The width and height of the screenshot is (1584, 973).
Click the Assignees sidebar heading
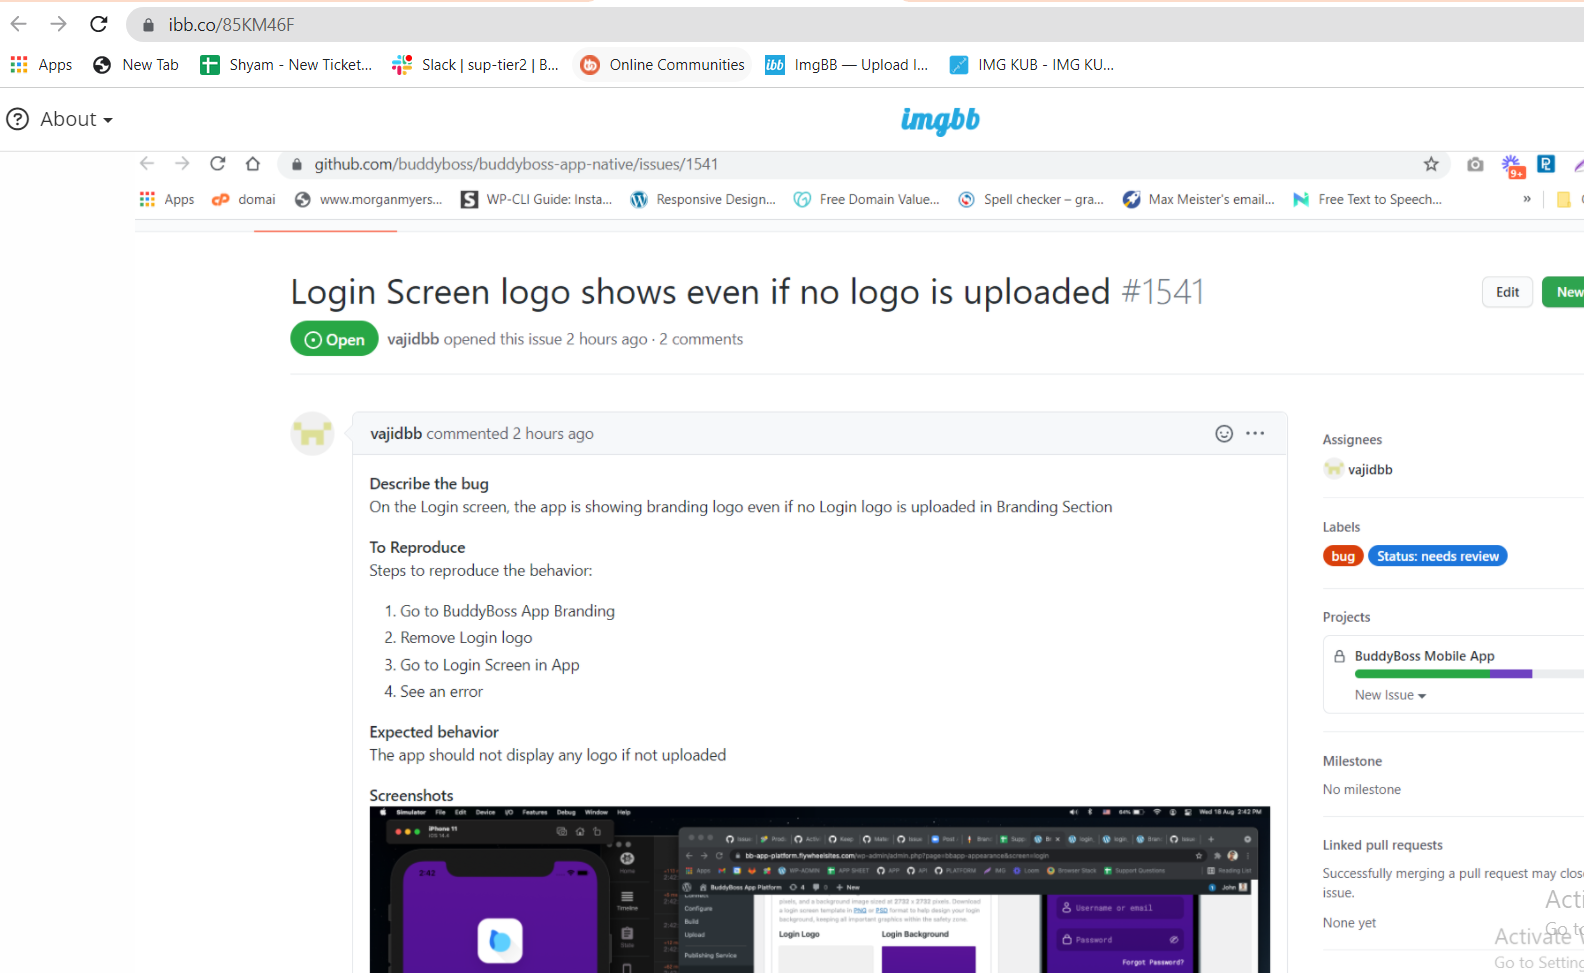point(1352,440)
